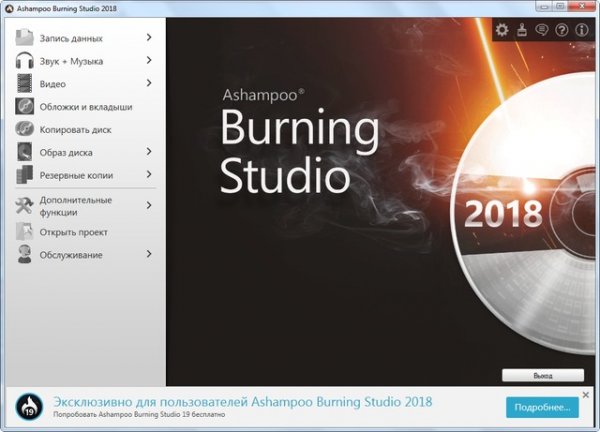Click the brush skin icon in top toolbar
Viewport: 600px width, 432px height.
coord(522,29)
